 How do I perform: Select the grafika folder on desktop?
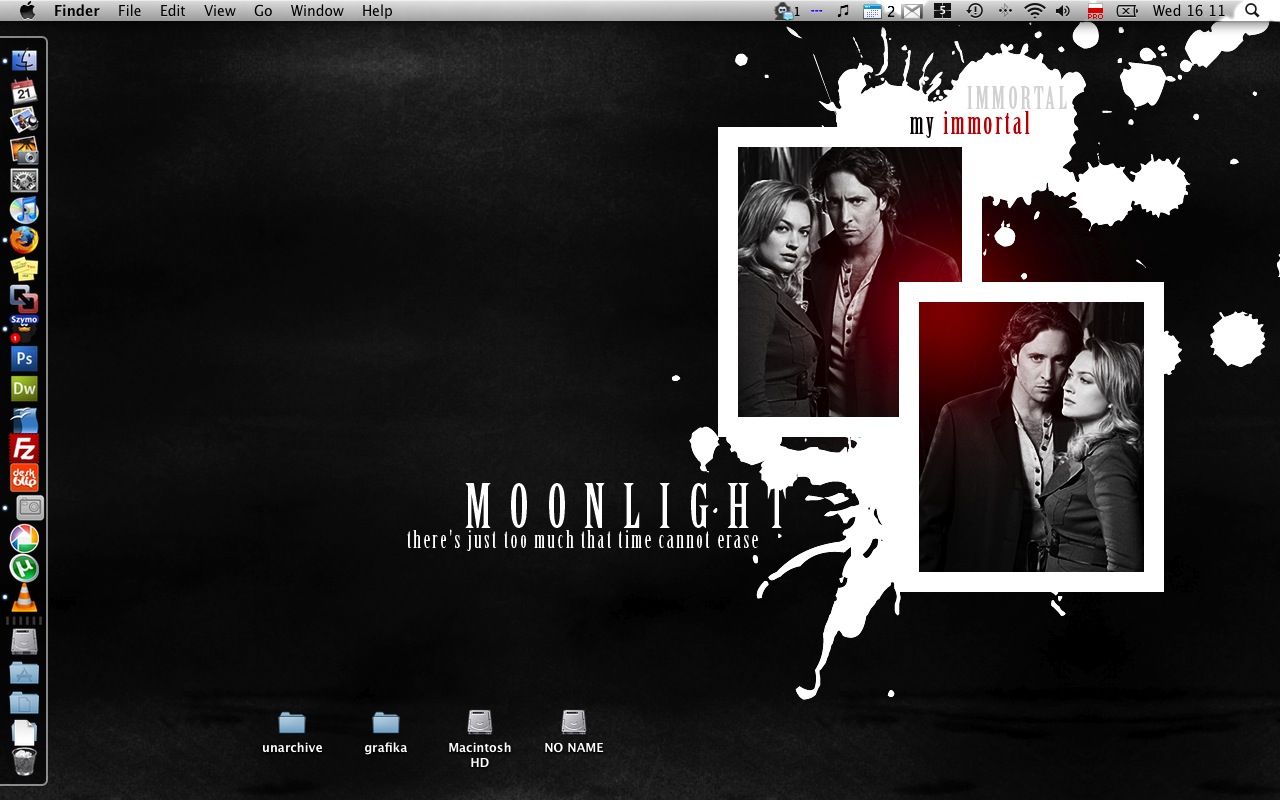386,723
